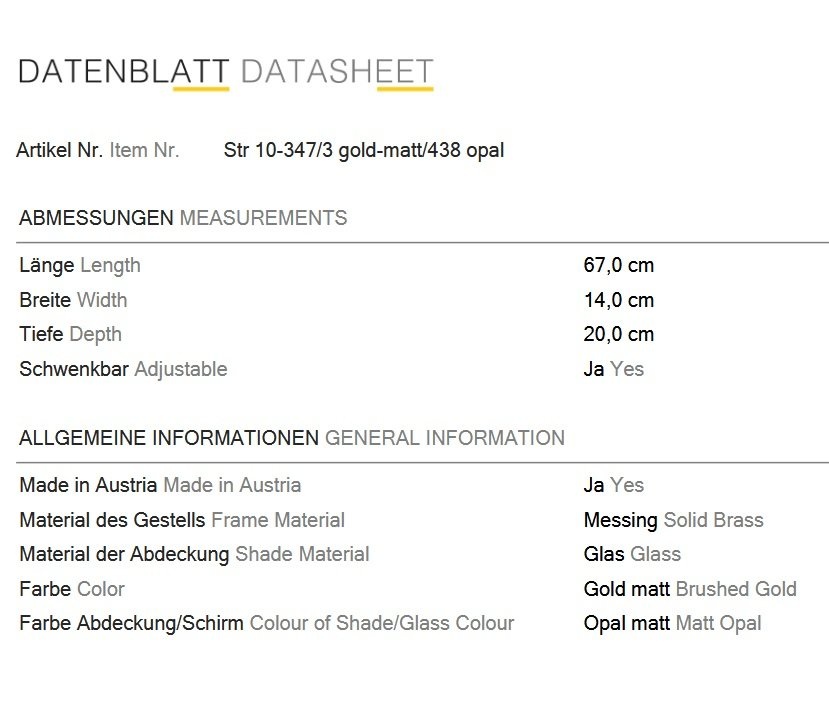The image size is (829, 709).
Task: Click the Ja Yes value for Schwenkbar
Action: [614, 369]
